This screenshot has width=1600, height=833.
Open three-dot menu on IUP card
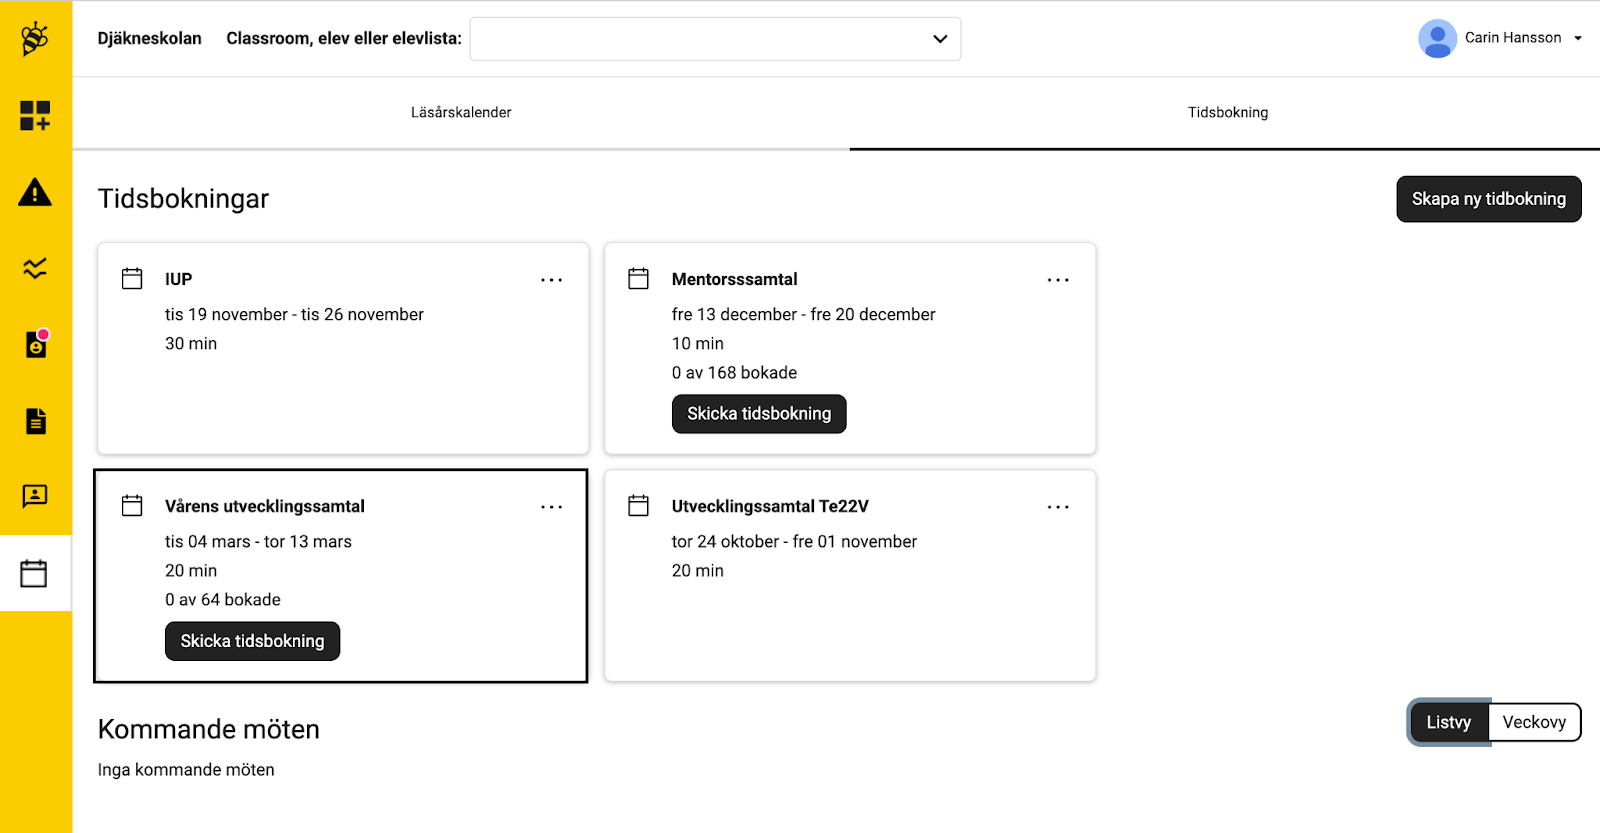coord(551,280)
